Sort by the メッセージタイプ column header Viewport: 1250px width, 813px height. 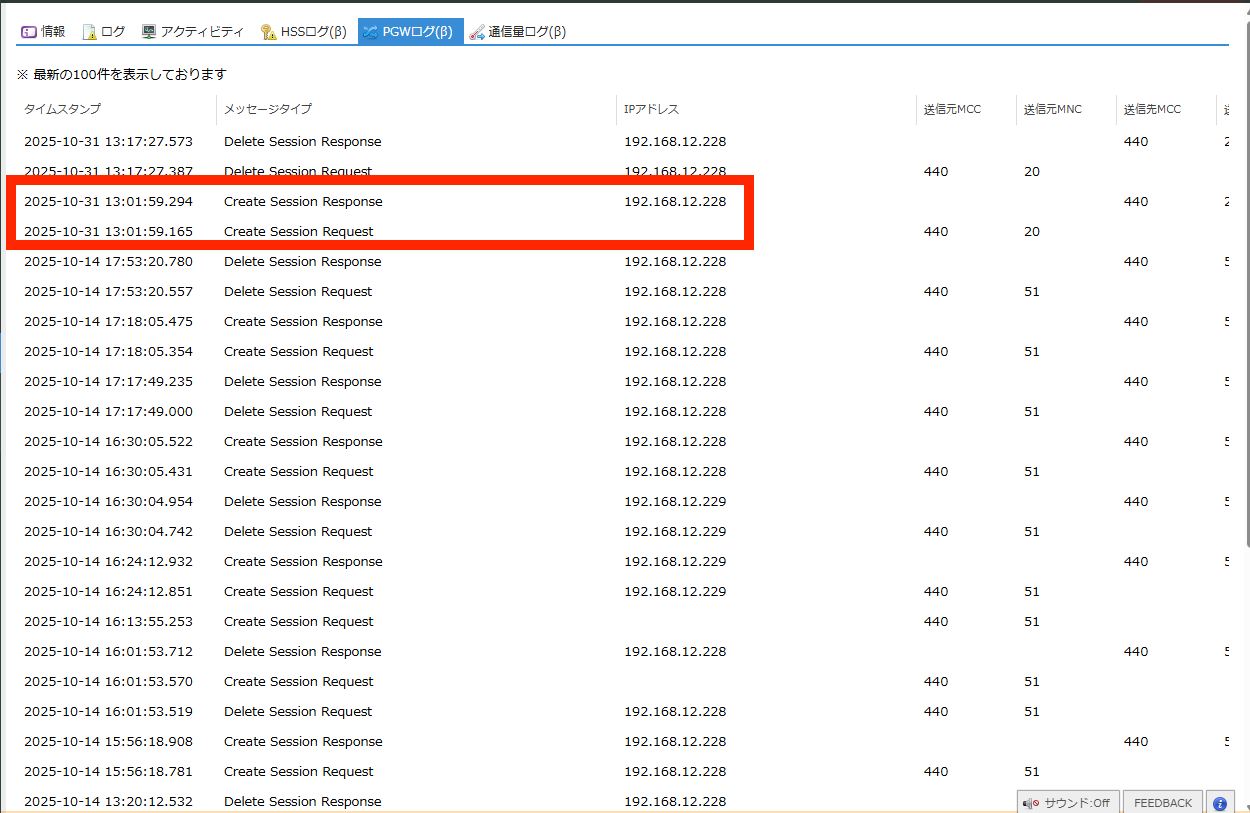coord(267,109)
